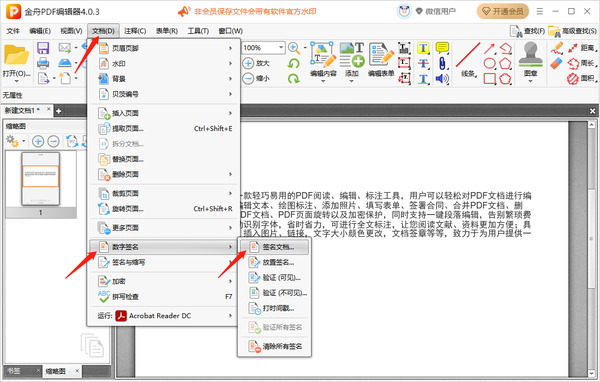Click the save floppy disk icon
Viewport: 600px width, 382px height.
pos(43,48)
